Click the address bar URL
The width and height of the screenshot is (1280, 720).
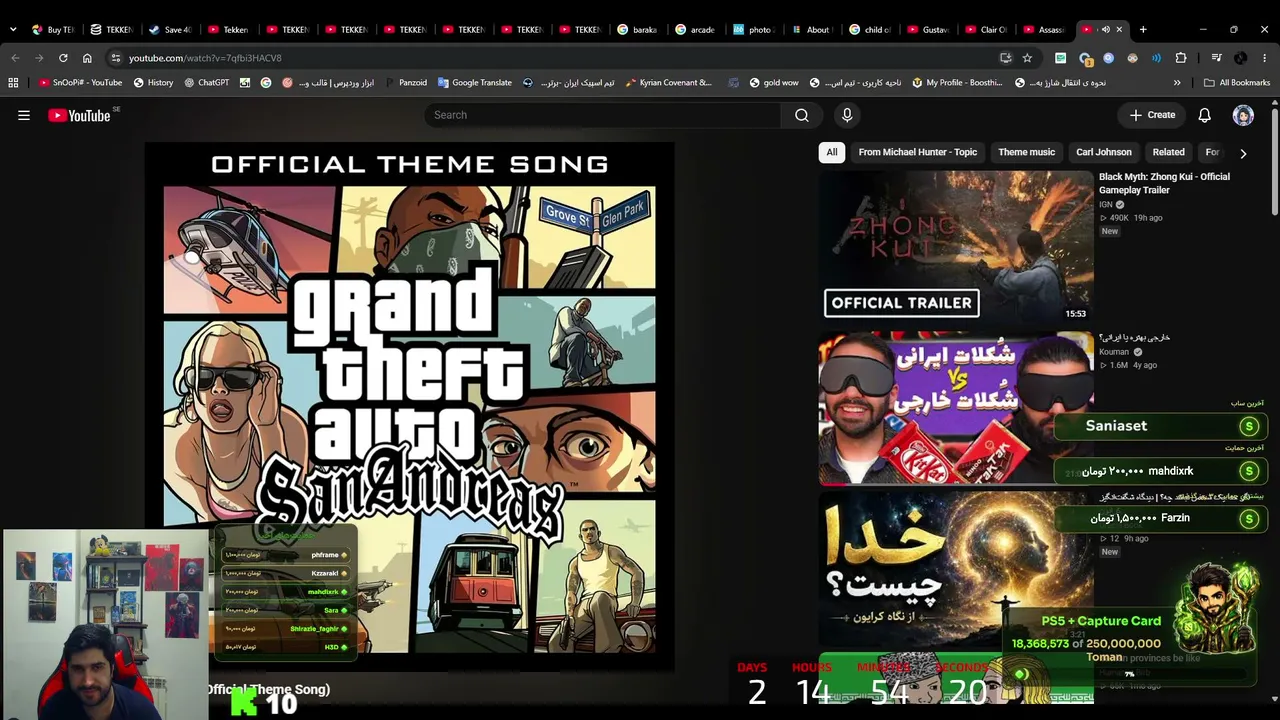tap(205, 58)
